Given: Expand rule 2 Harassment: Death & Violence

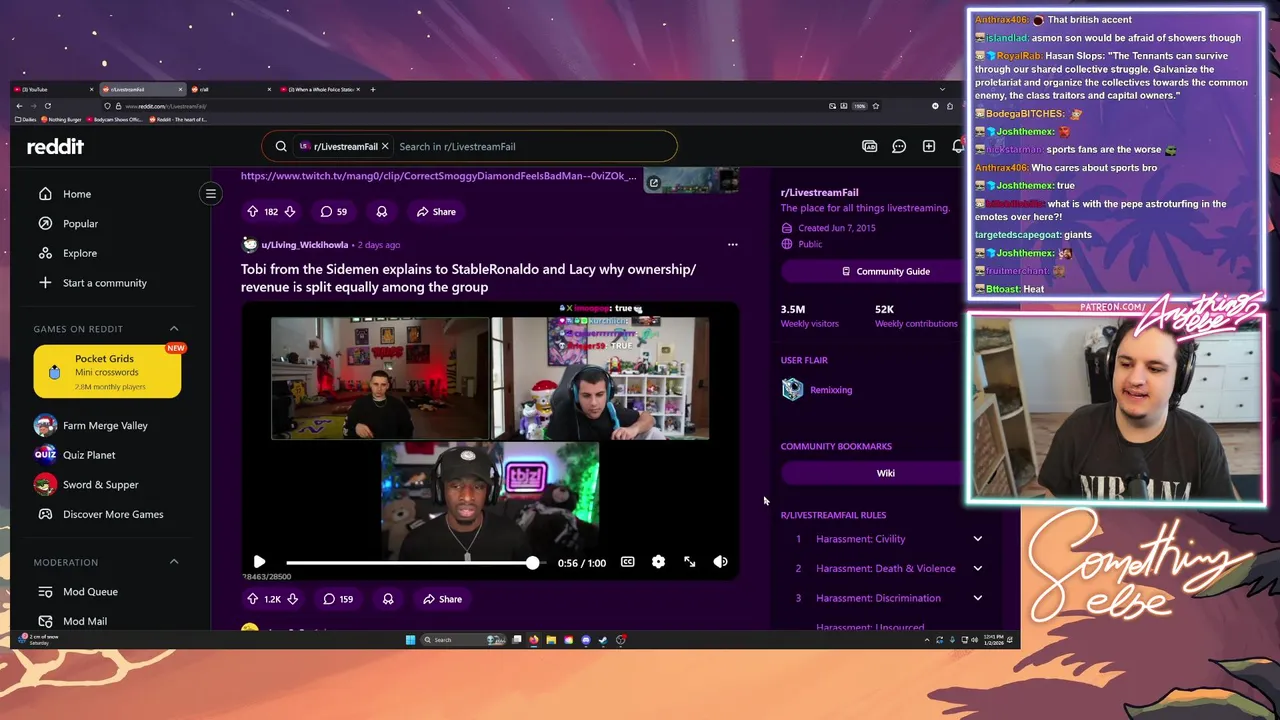Looking at the screenshot, I should [x=888, y=568].
